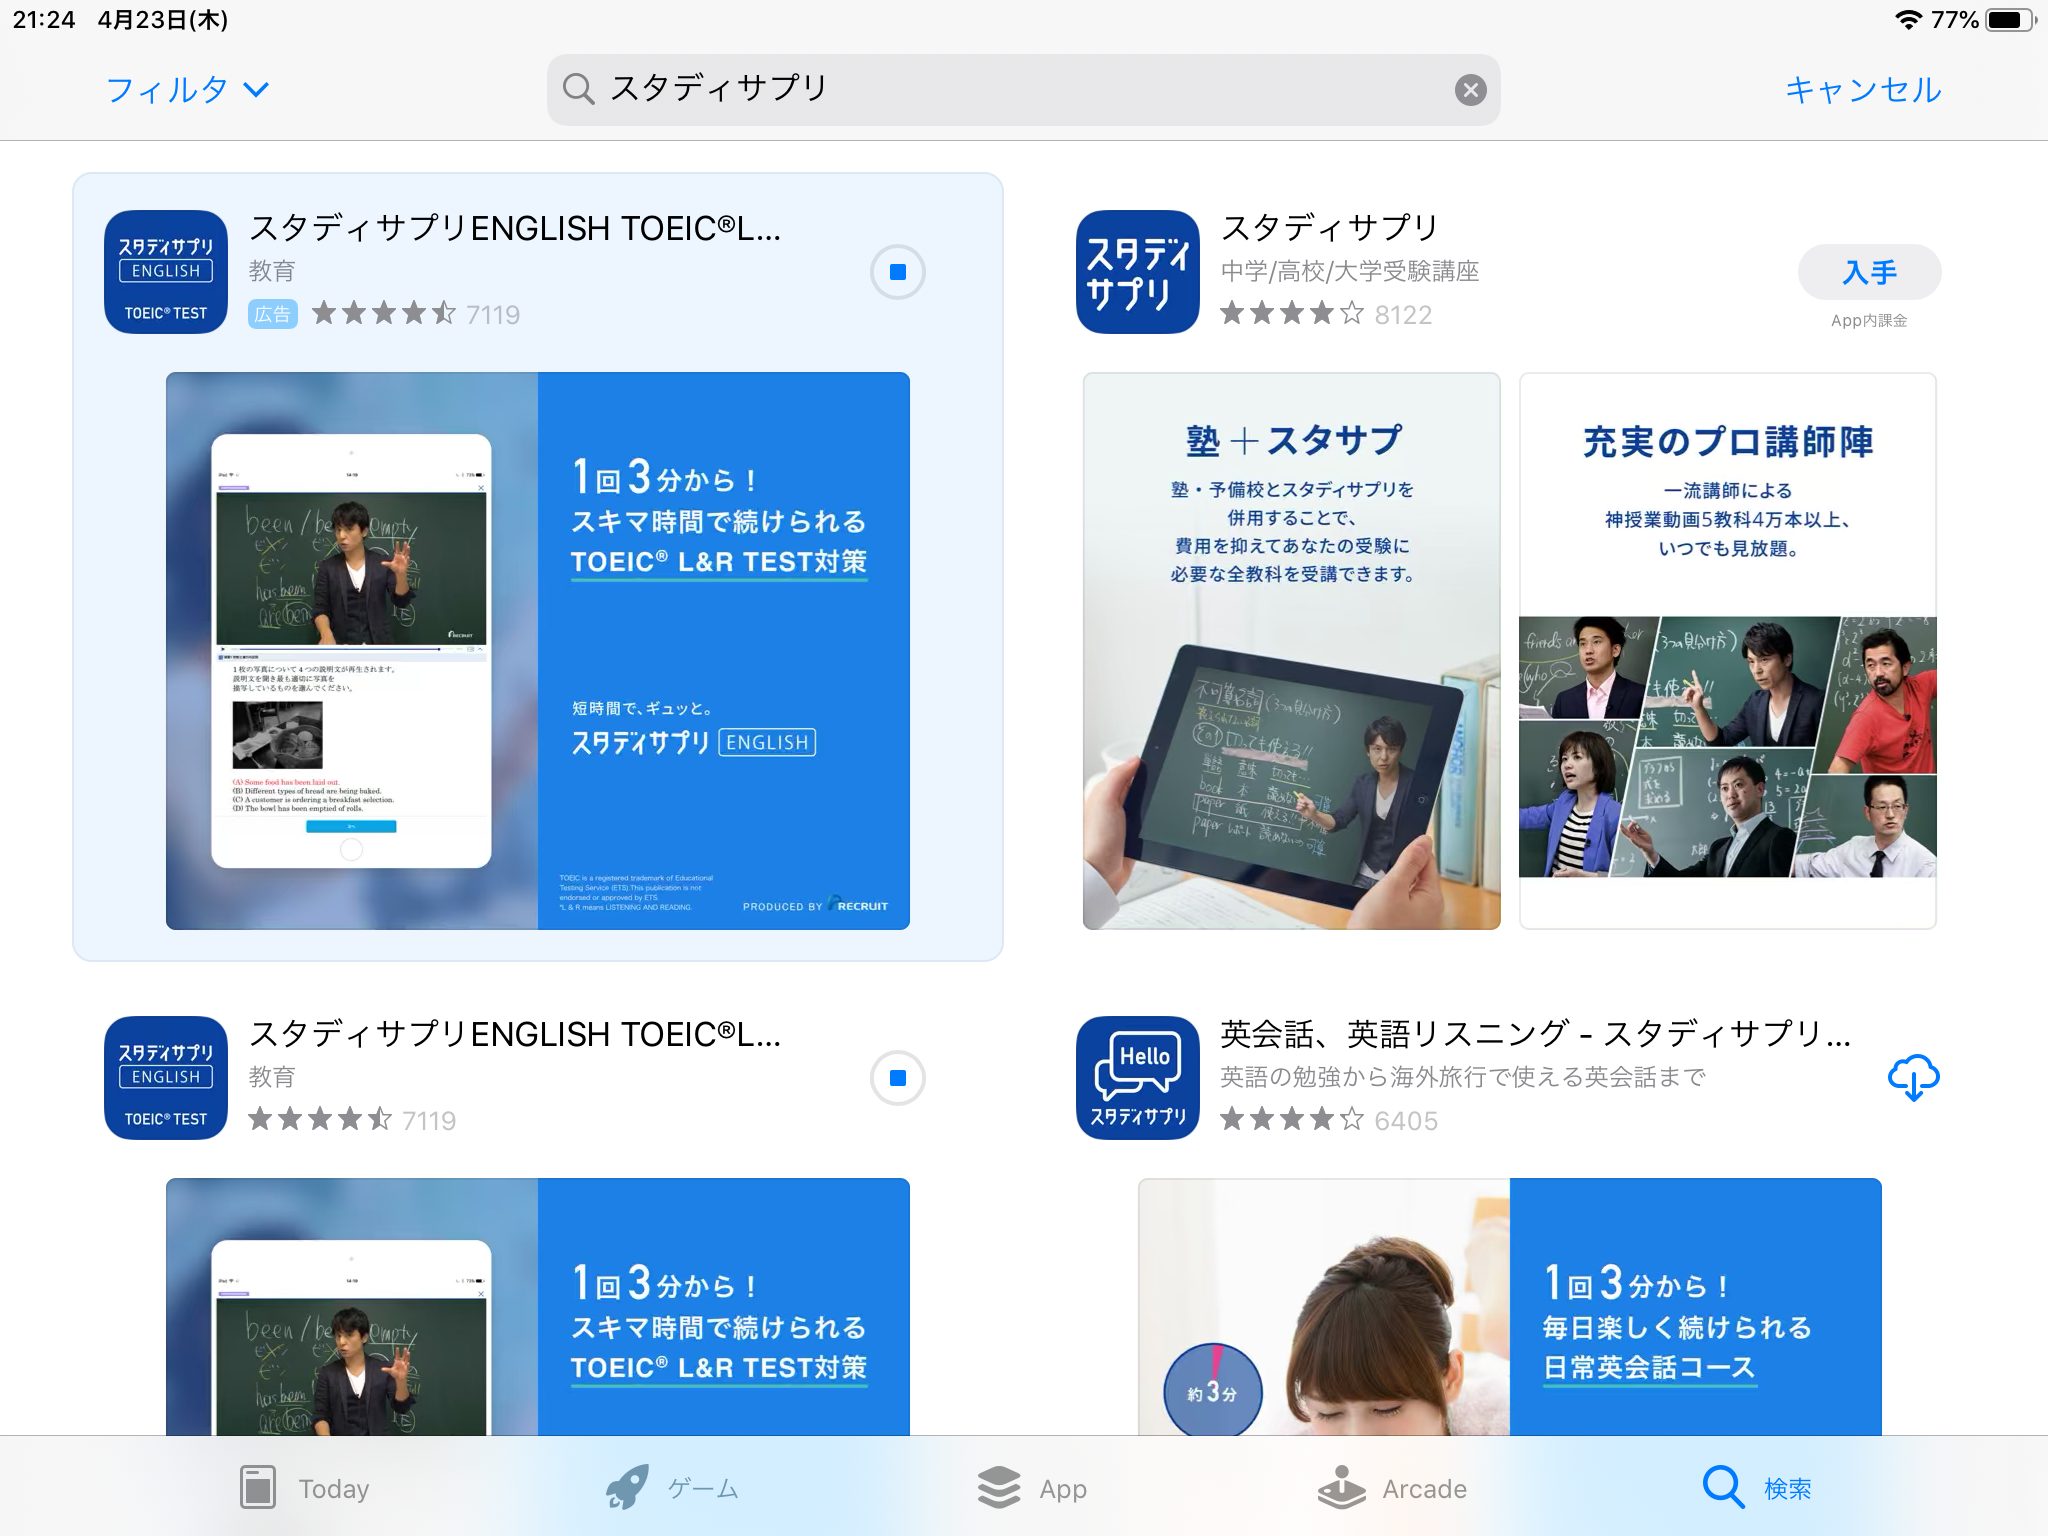Viewport: 2048px width, 1536px height.
Task: Click the 広告 ad badge
Action: tap(272, 314)
